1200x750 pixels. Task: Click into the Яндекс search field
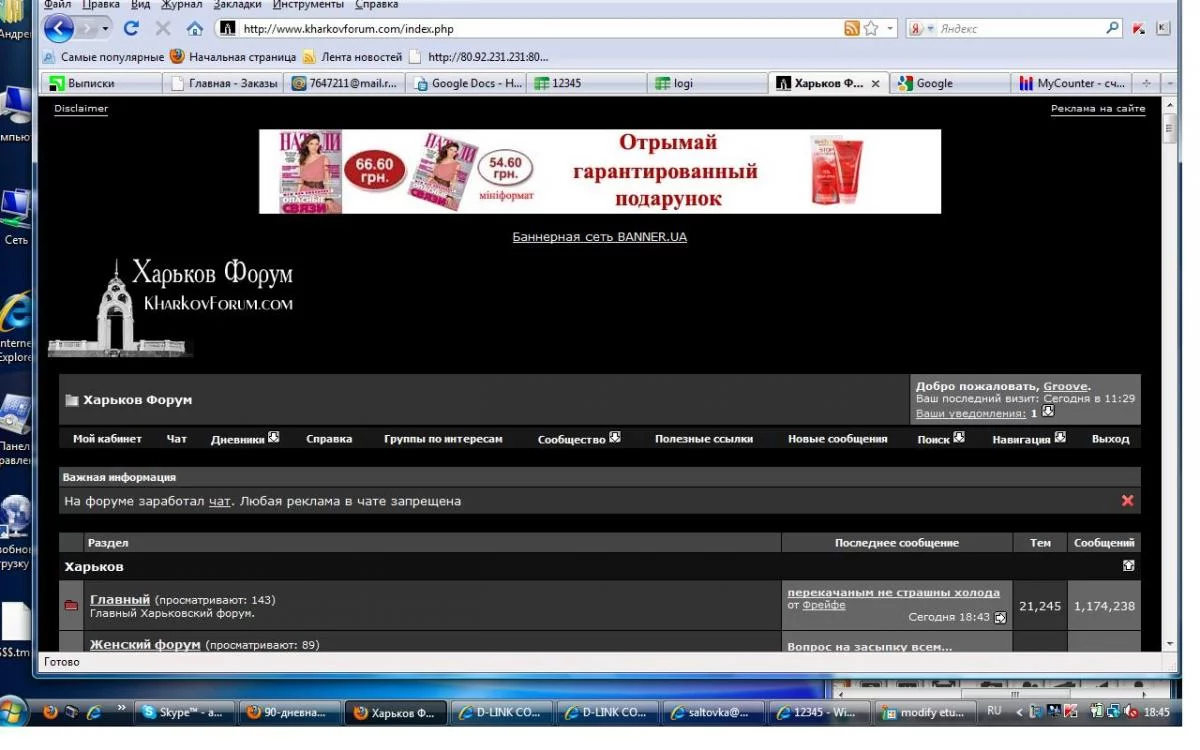pyautogui.click(x=1020, y=29)
